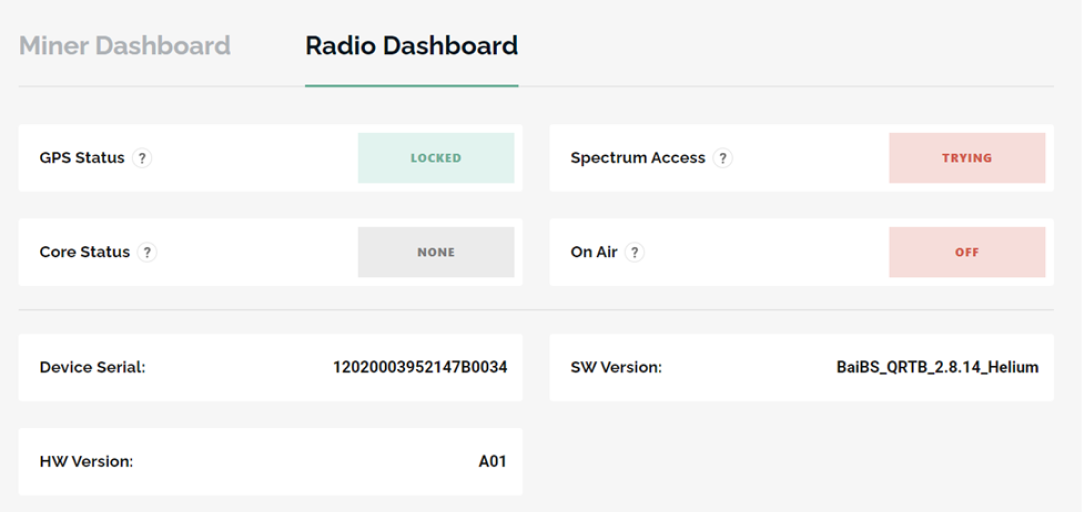Click the LOCKED GPS status badge
The height and width of the screenshot is (512, 1082).
(436, 158)
